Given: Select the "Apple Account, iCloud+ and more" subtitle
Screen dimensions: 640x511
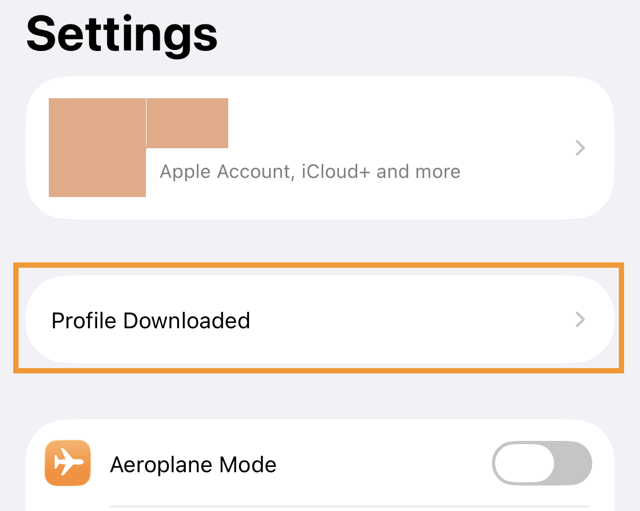Looking at the screenshot, I should pos(310,171).
